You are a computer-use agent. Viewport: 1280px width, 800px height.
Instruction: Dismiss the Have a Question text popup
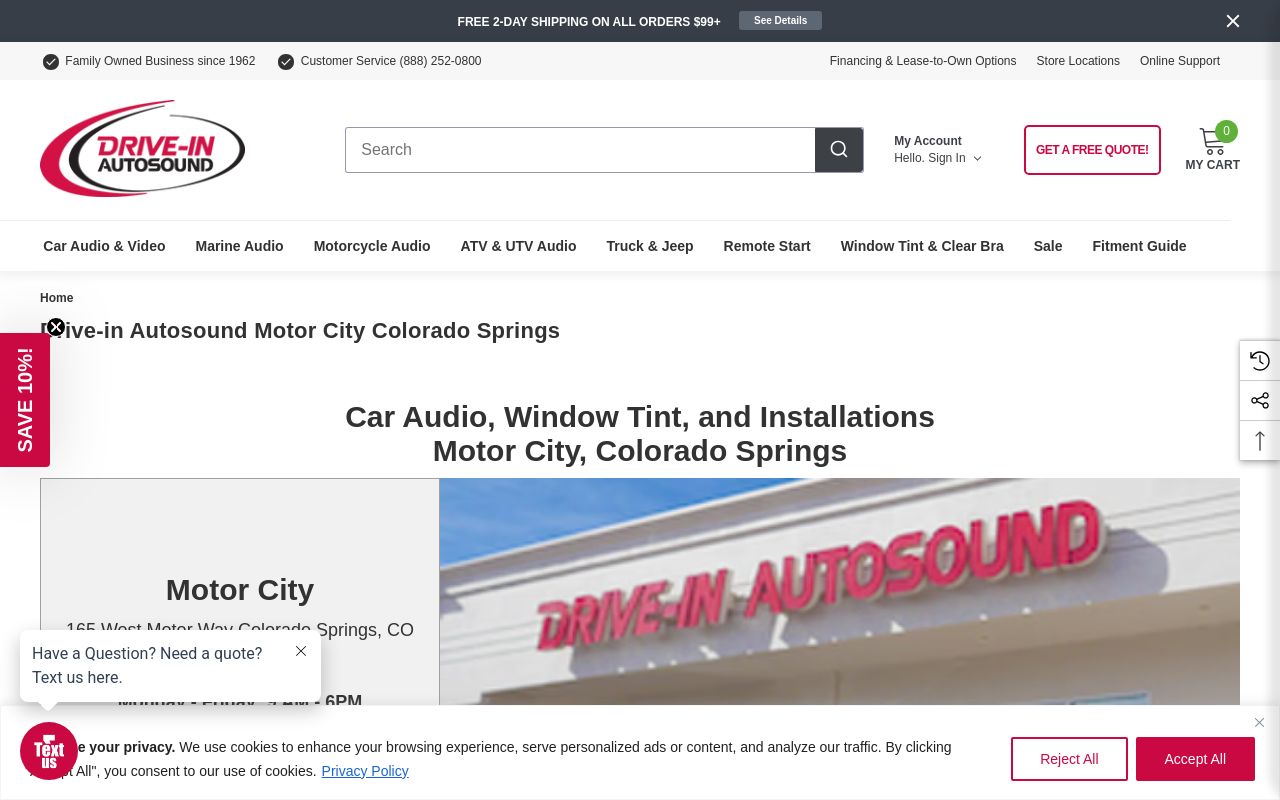coord(301,651)
